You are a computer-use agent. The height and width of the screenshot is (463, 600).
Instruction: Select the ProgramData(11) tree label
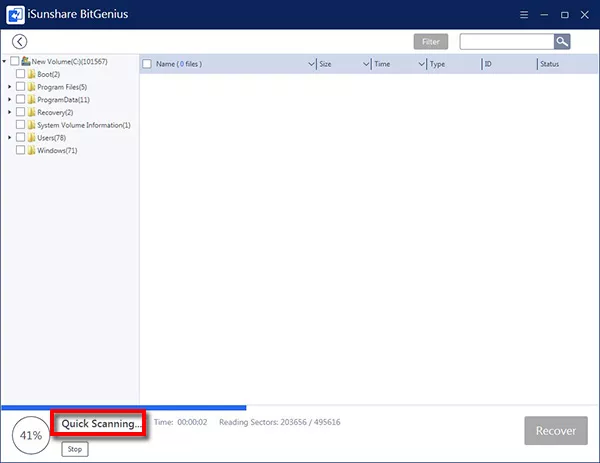pyautogui.click(x=64, y=99)
